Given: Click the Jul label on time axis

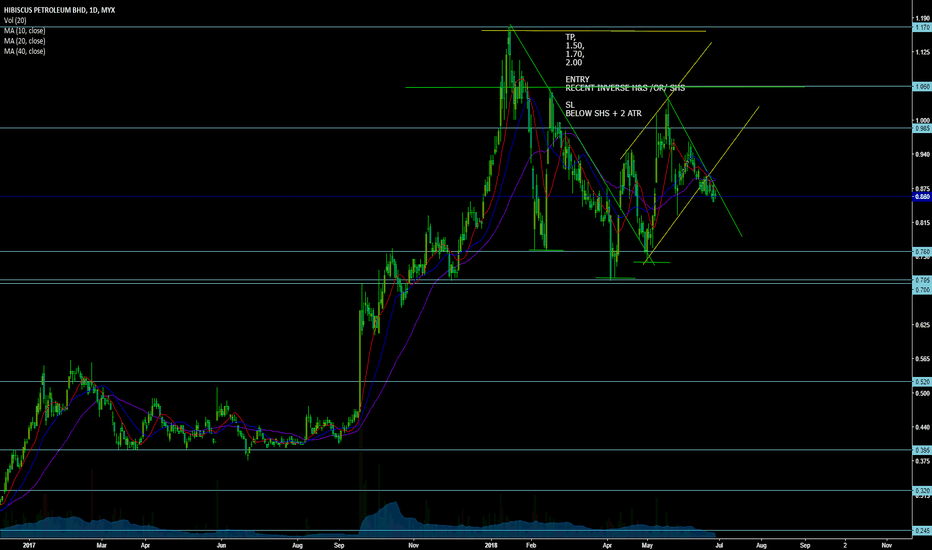Looking at the screenshot, I should [719, 545].
